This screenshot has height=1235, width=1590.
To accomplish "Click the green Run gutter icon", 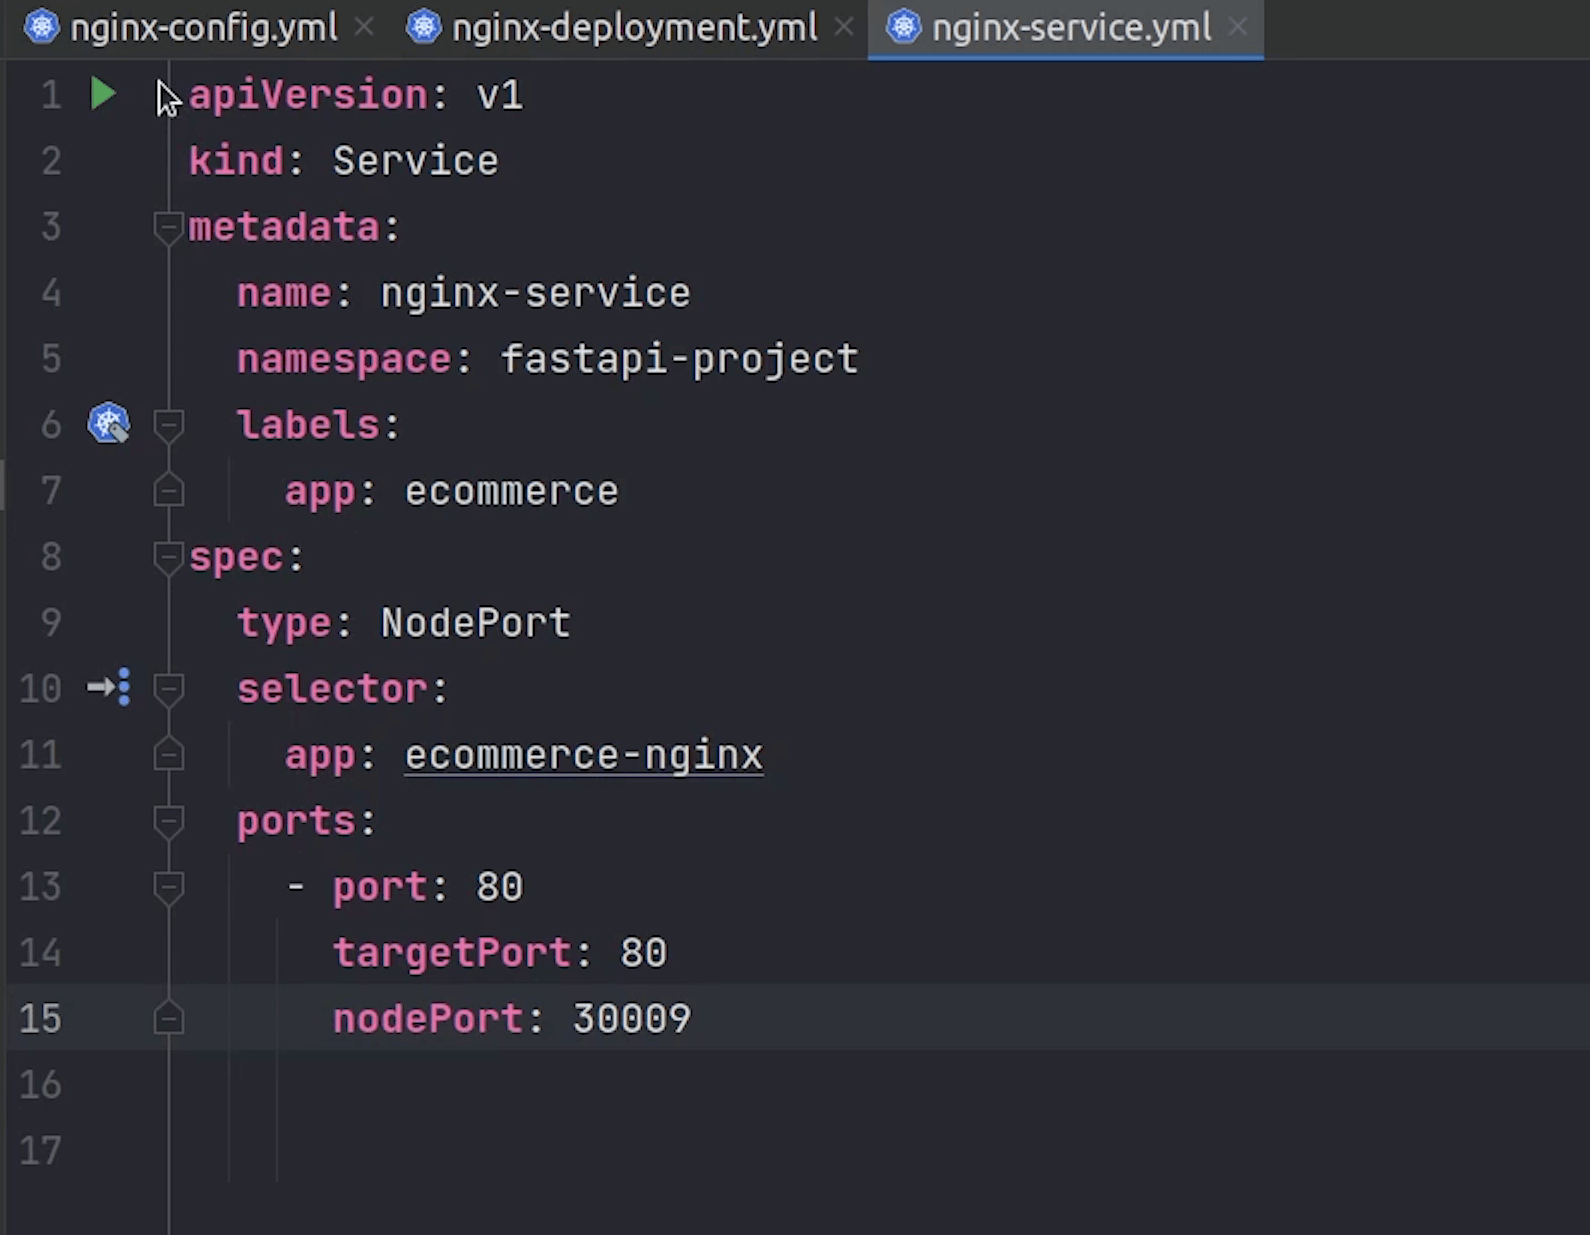I will click(x=103, y=94).
